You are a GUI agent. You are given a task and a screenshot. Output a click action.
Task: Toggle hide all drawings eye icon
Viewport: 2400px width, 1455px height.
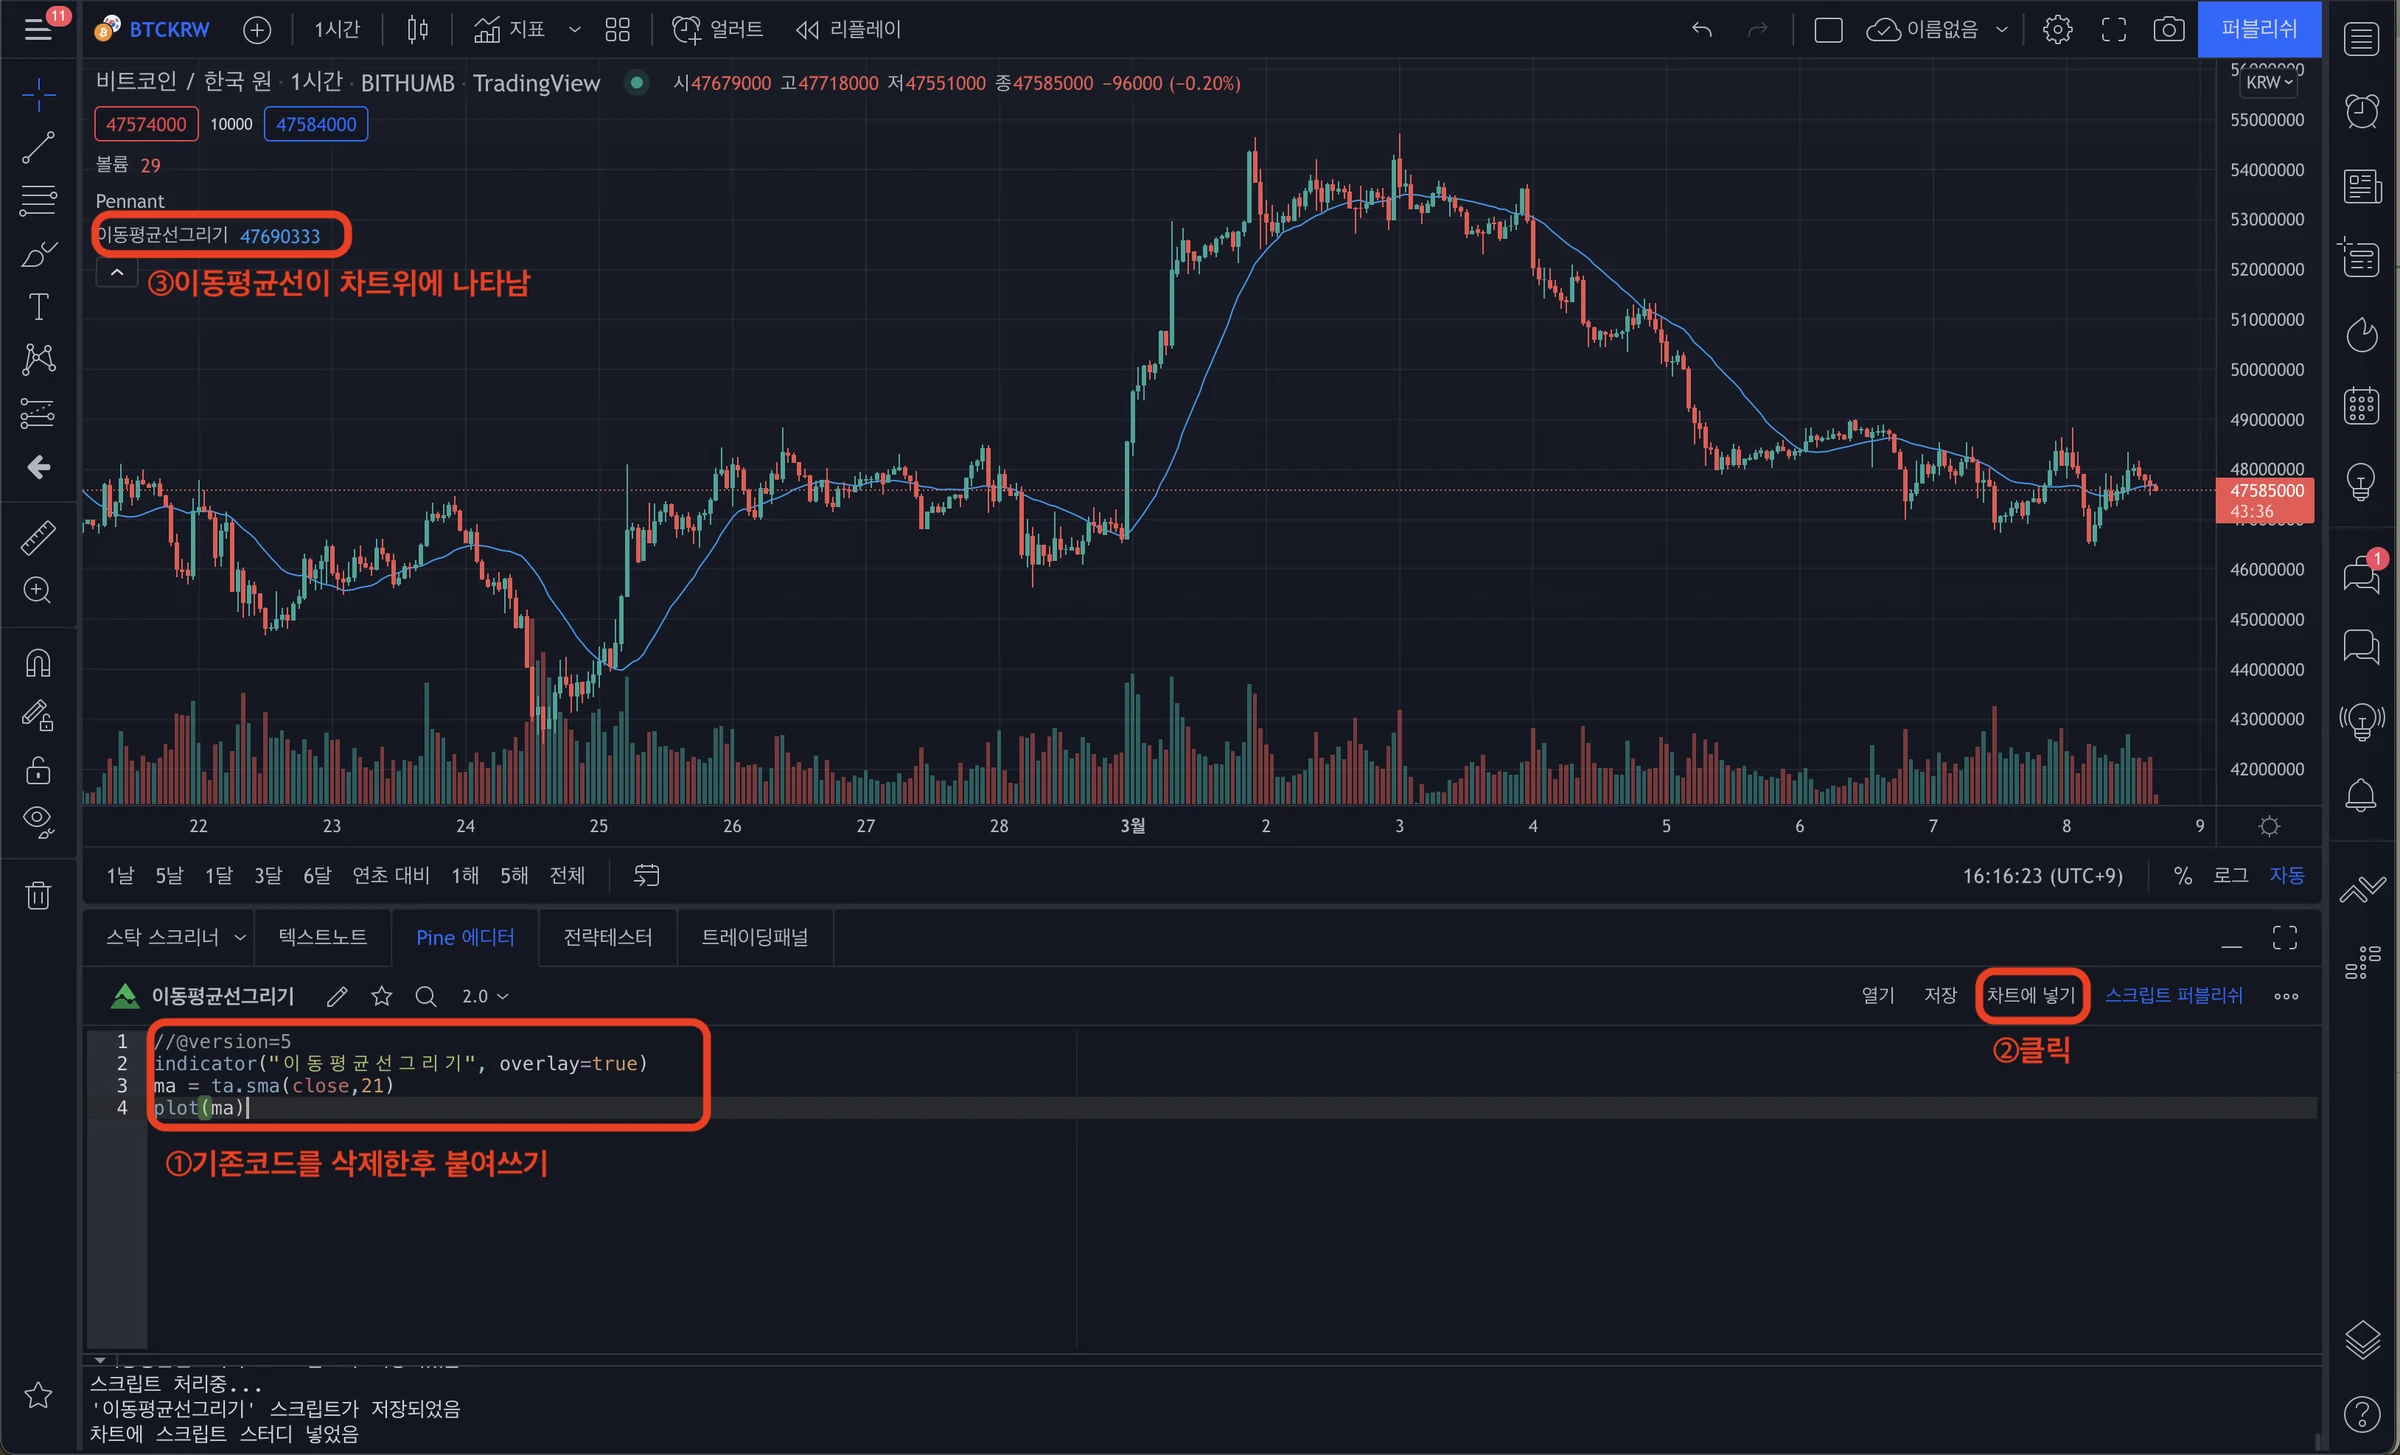(x=38, y=821)
